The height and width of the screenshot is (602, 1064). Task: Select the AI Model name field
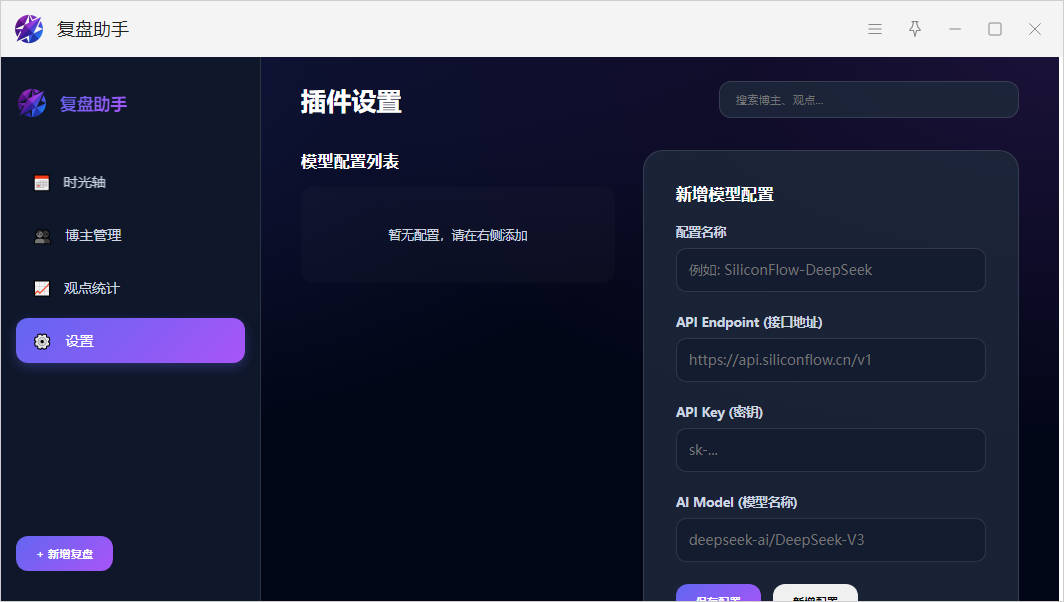tap(830, 540)
